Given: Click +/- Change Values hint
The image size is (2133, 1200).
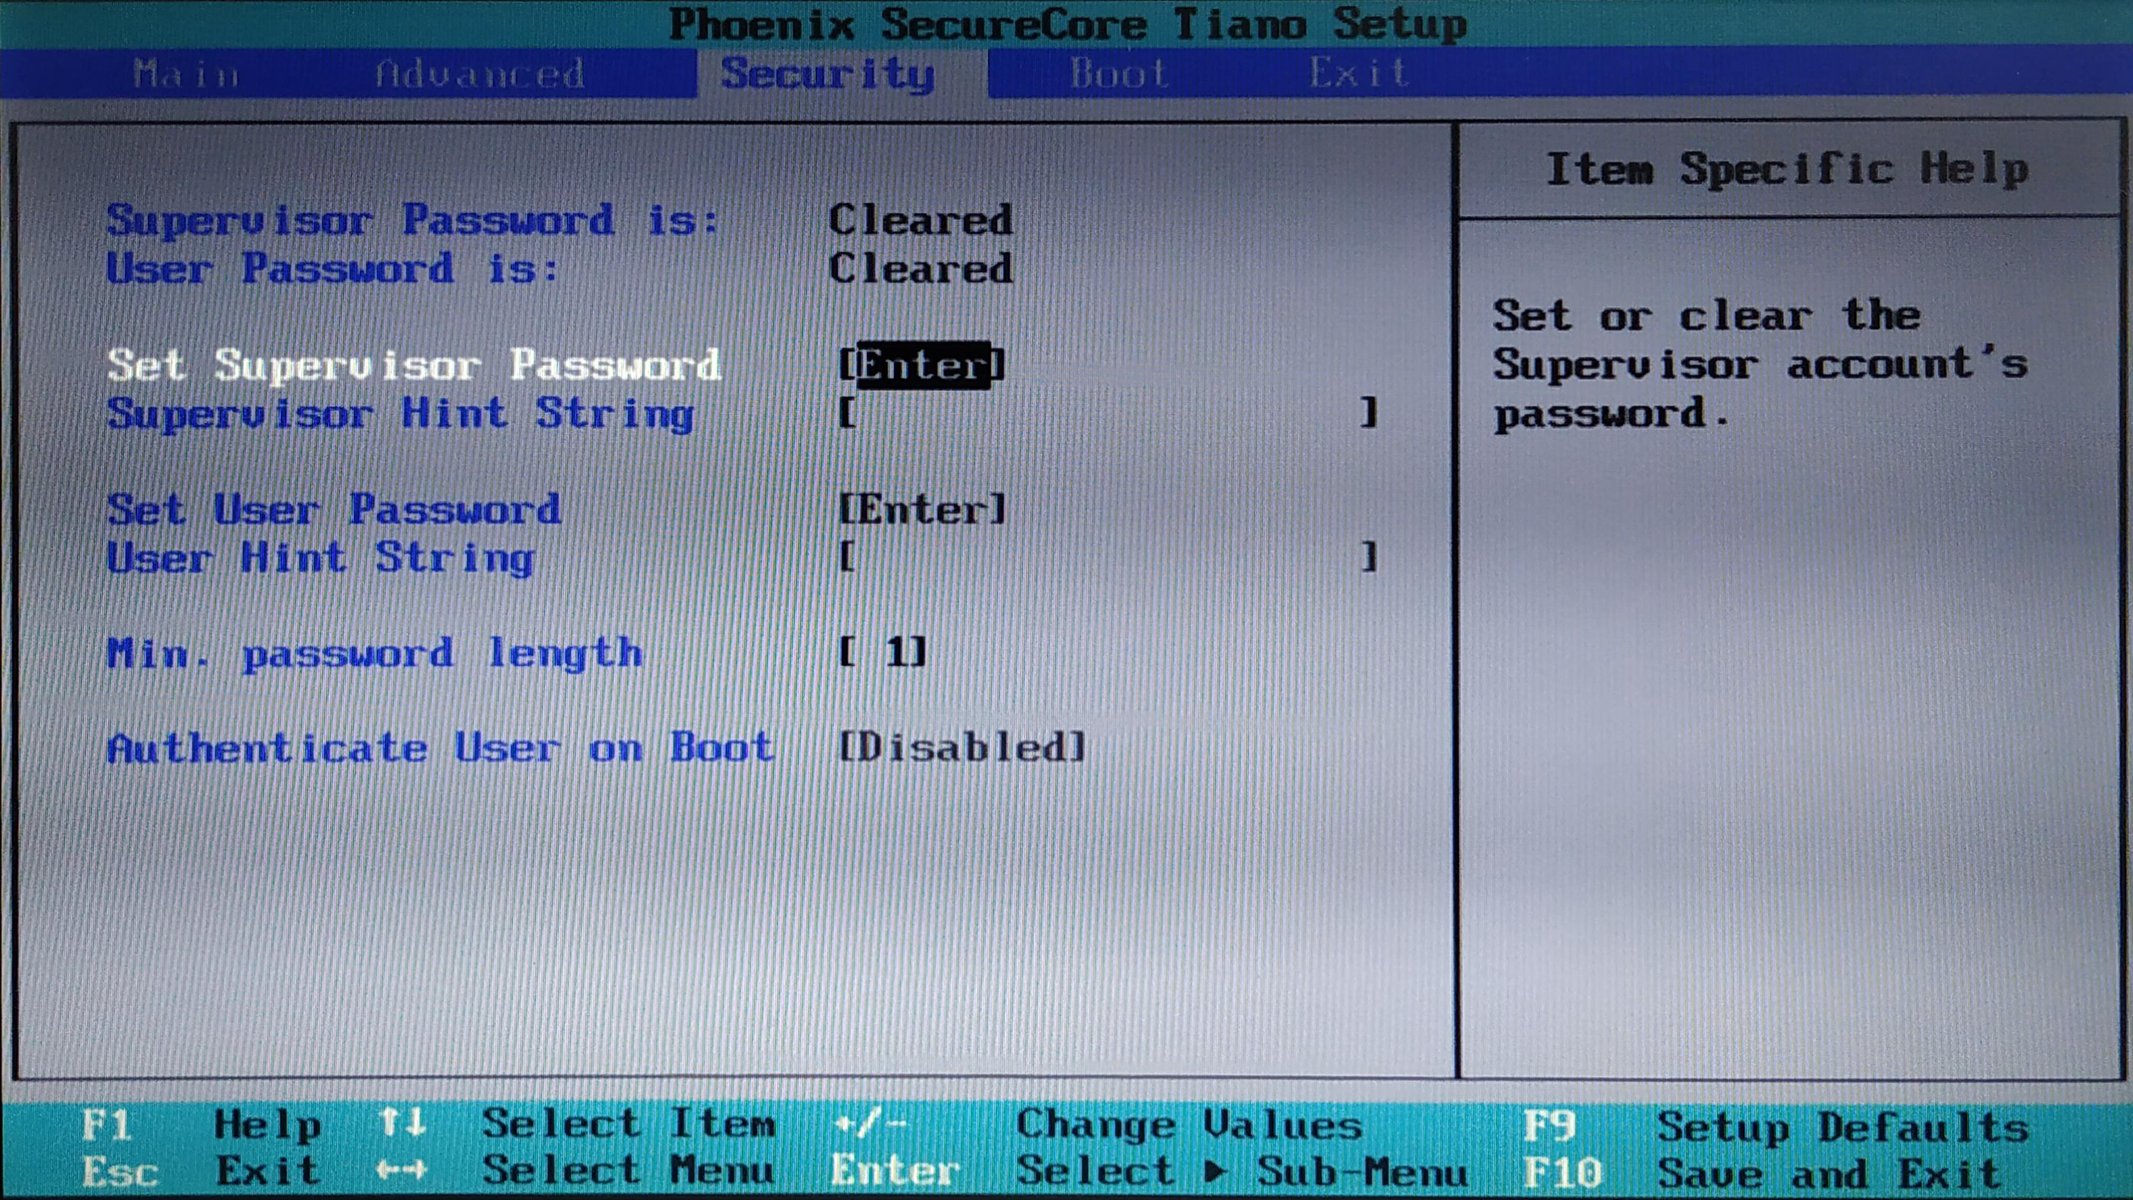Looking at the screenshot, I should tap(1098, 1126).
